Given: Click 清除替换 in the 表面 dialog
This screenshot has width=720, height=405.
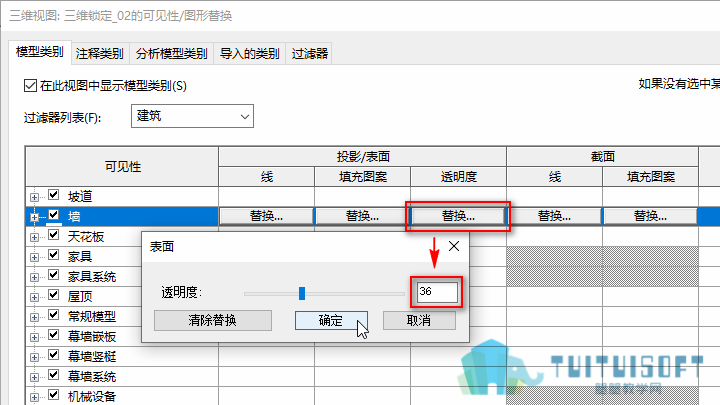Looking at the screenshot, I should [x=213, y=321].
